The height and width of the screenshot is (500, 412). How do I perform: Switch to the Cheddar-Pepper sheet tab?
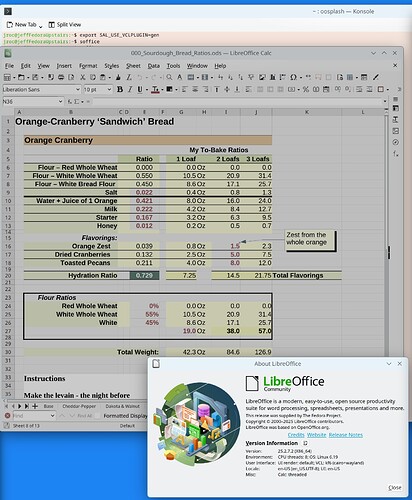pyautogui.click(x=79, y=406)
